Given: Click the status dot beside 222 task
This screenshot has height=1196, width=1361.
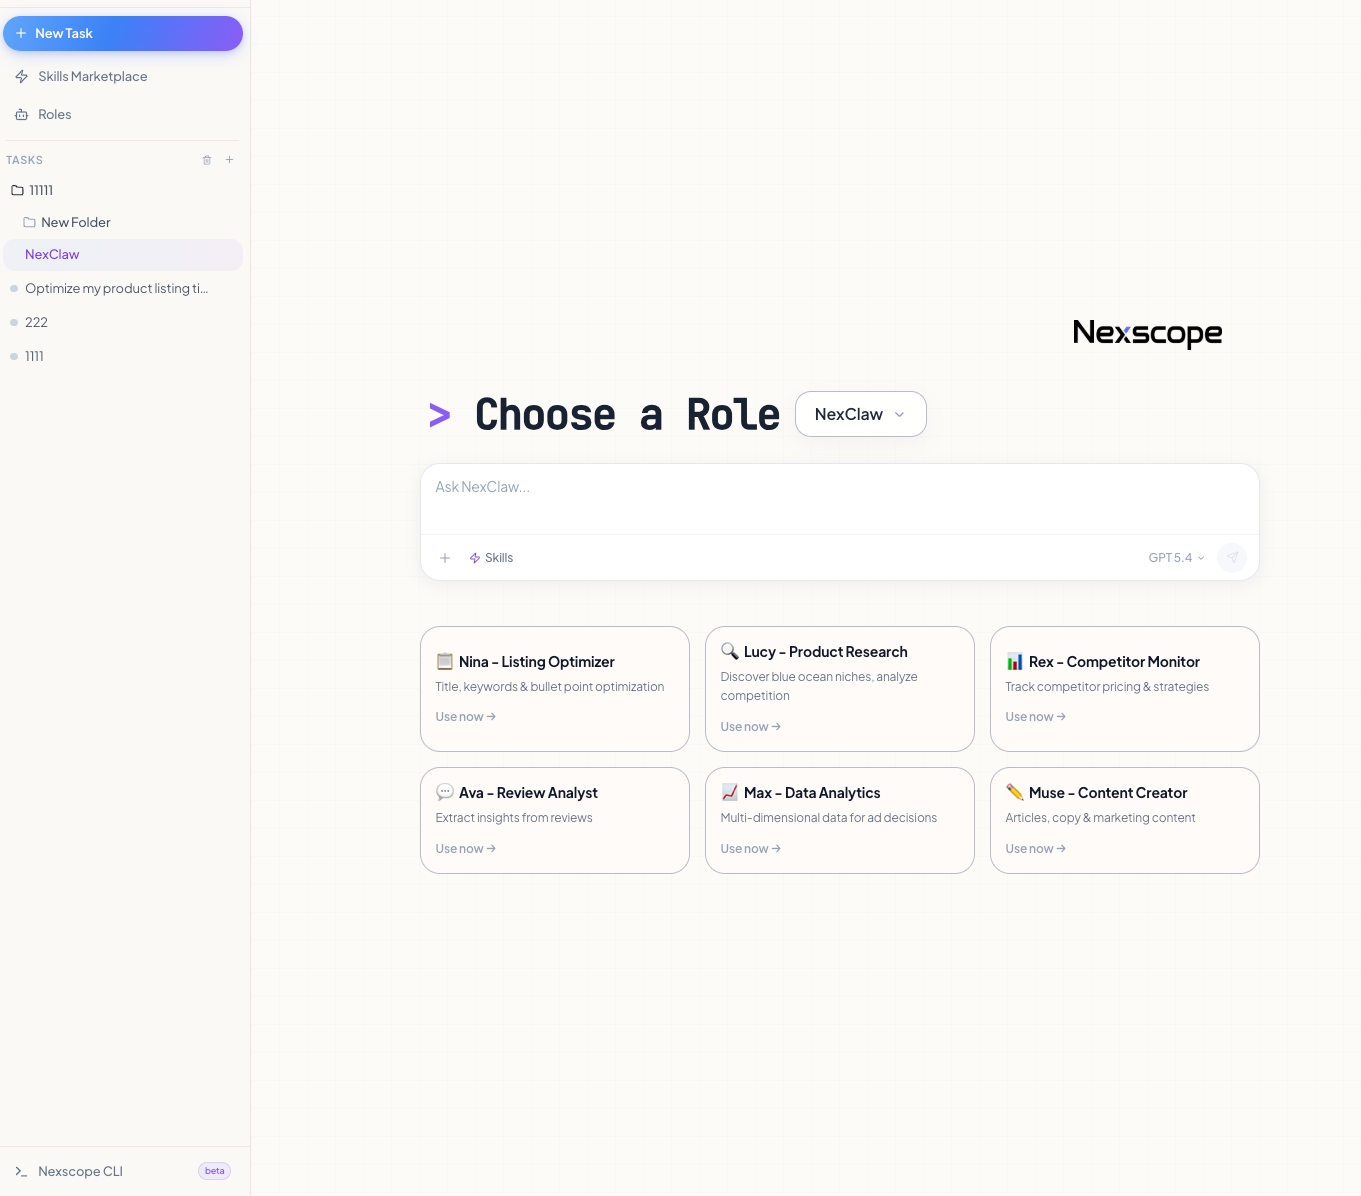Looking at the screenshot, I should click(x=14, y=322).
